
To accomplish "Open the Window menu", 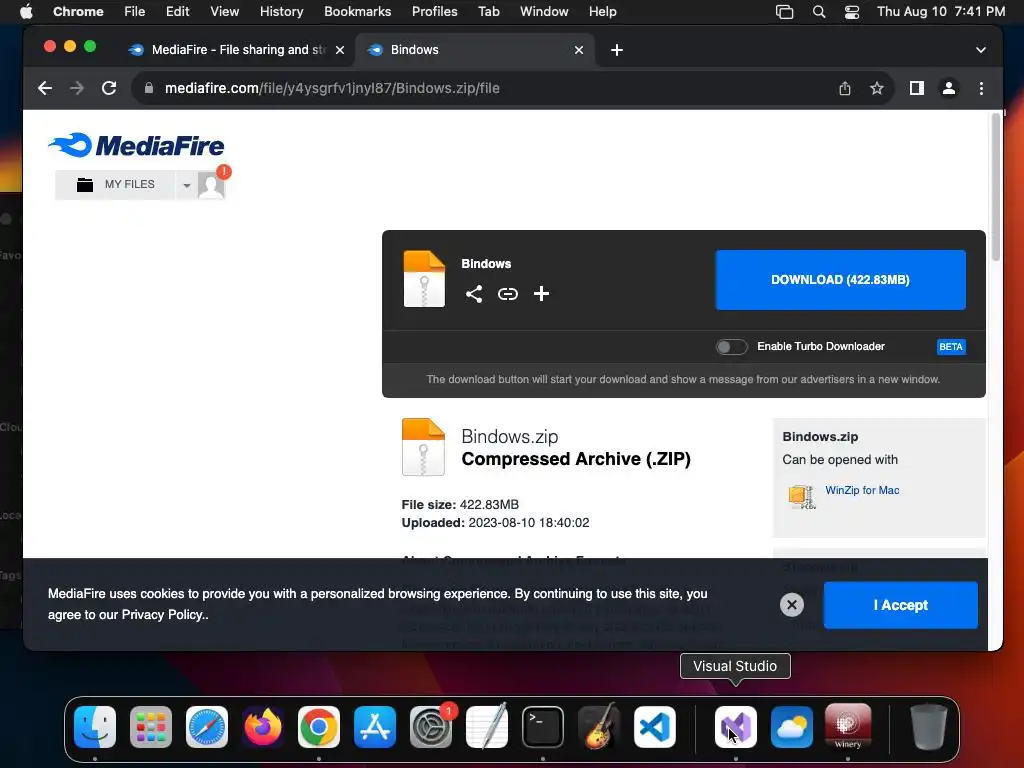I will tap(544, 12).
